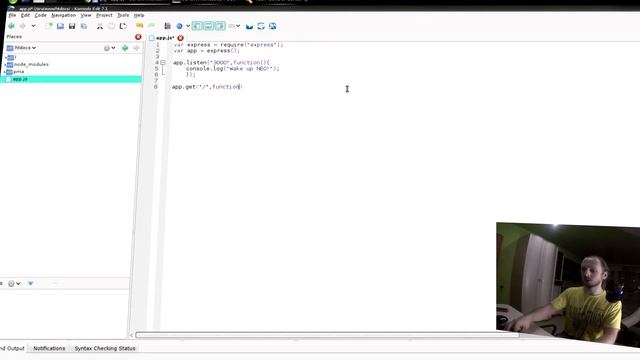Expand the first folder in Places tree
Screen dimensions: 640x360
click(5, 58)
